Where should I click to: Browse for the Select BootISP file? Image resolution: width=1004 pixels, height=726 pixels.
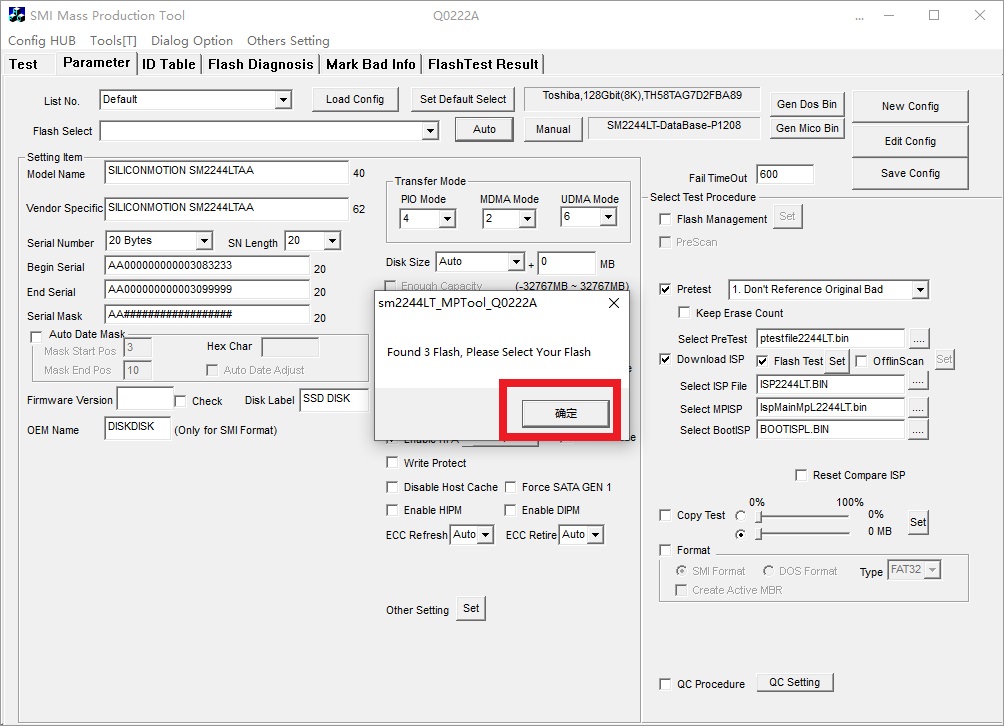[x=918, y=430]
